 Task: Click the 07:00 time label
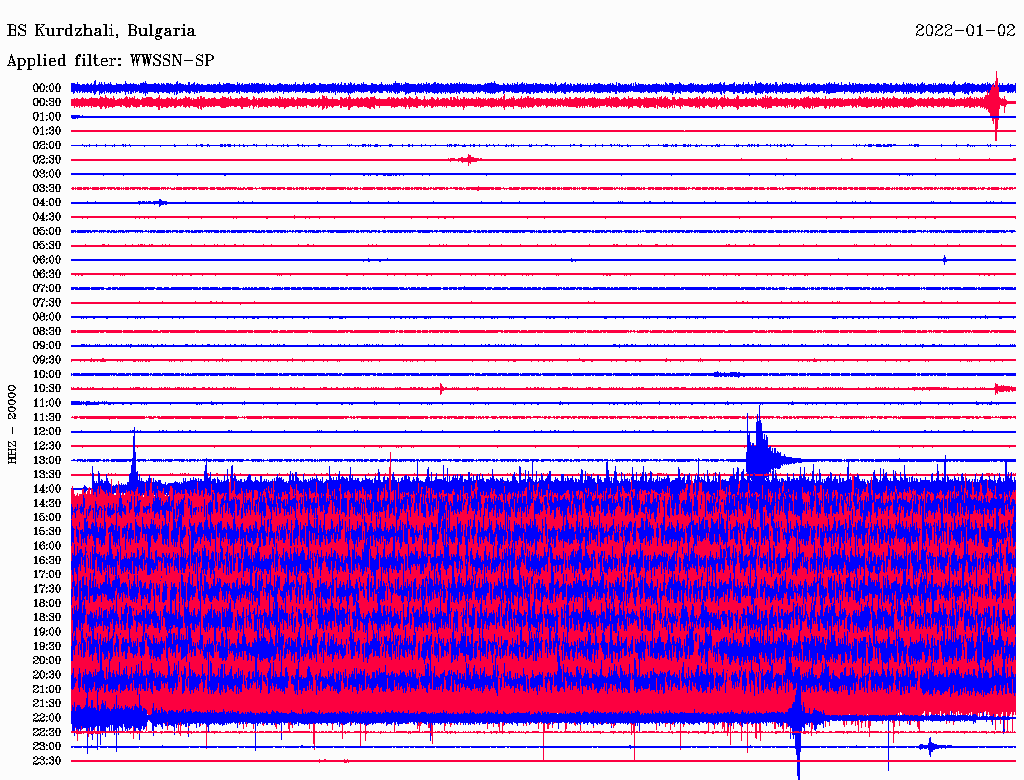point(47,289)
